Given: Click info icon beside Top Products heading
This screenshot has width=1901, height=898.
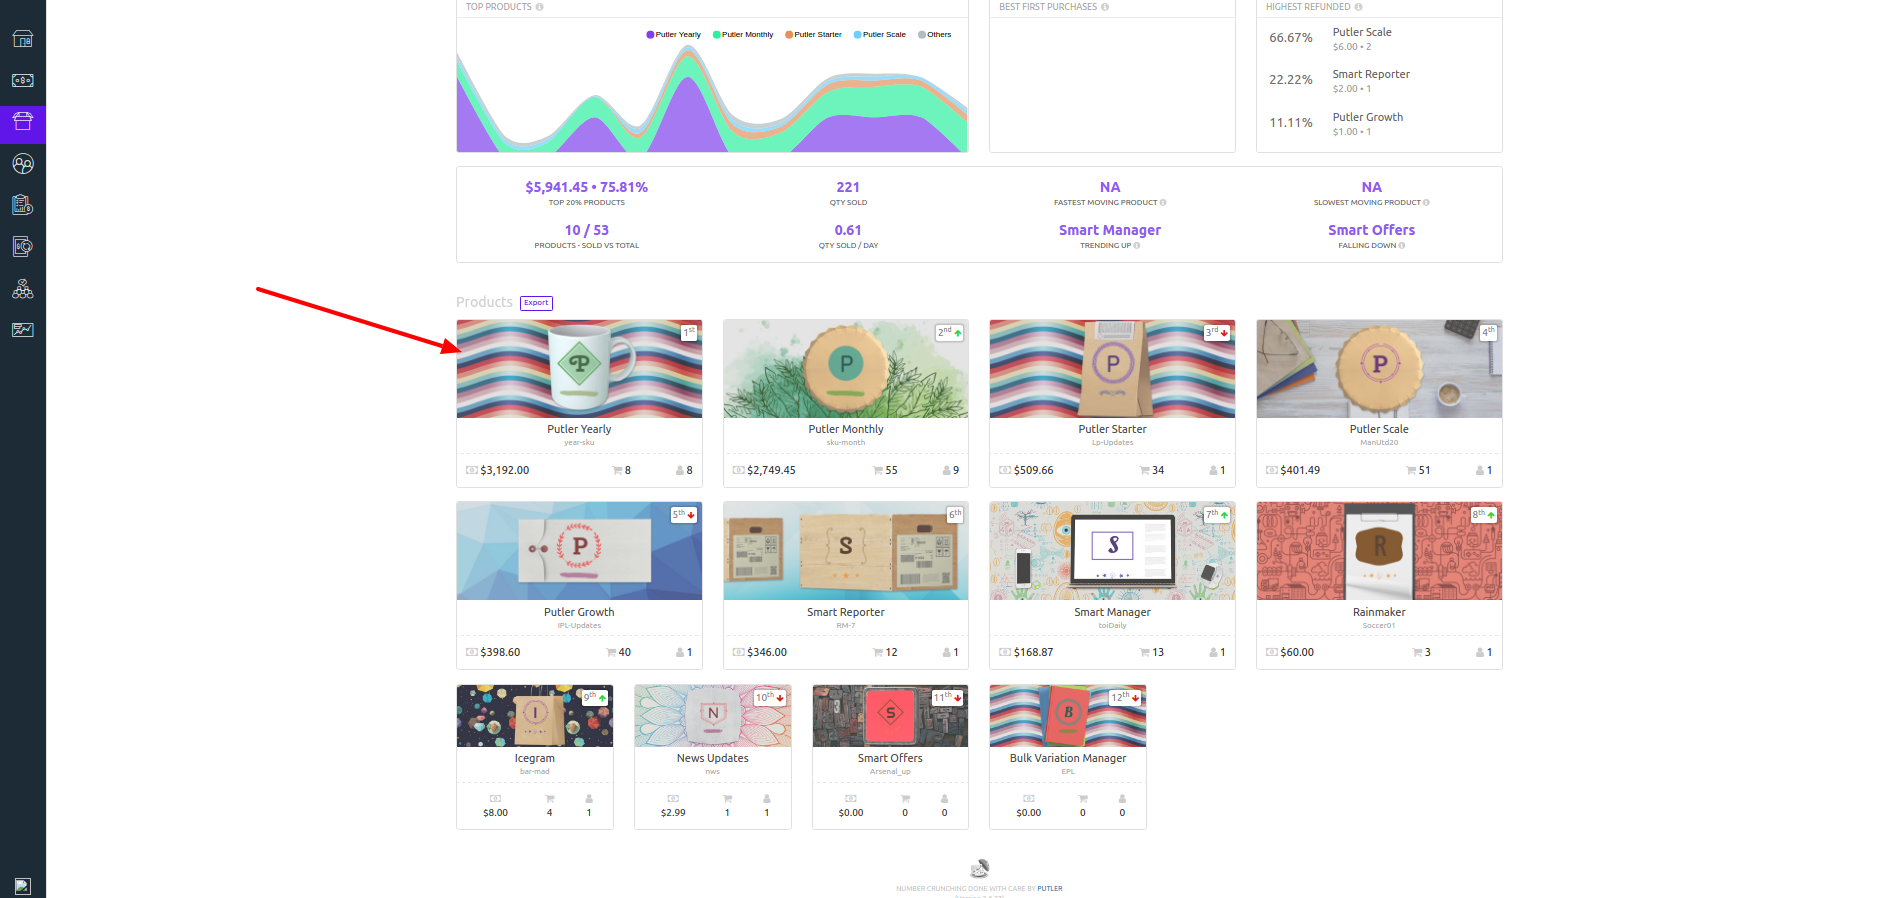Looking at the screenshot, I should coord(540,7).
